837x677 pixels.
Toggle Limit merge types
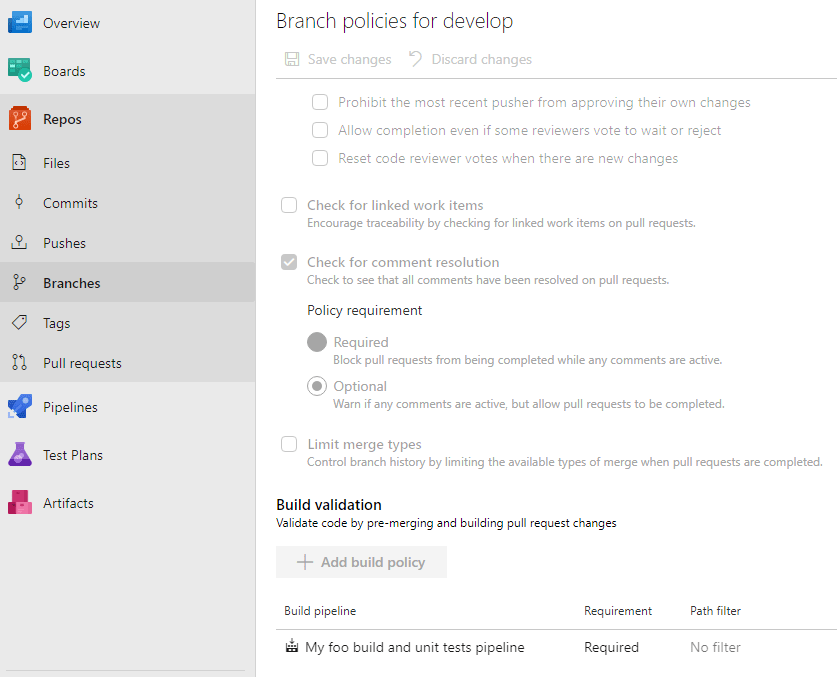tap(289, 444)
